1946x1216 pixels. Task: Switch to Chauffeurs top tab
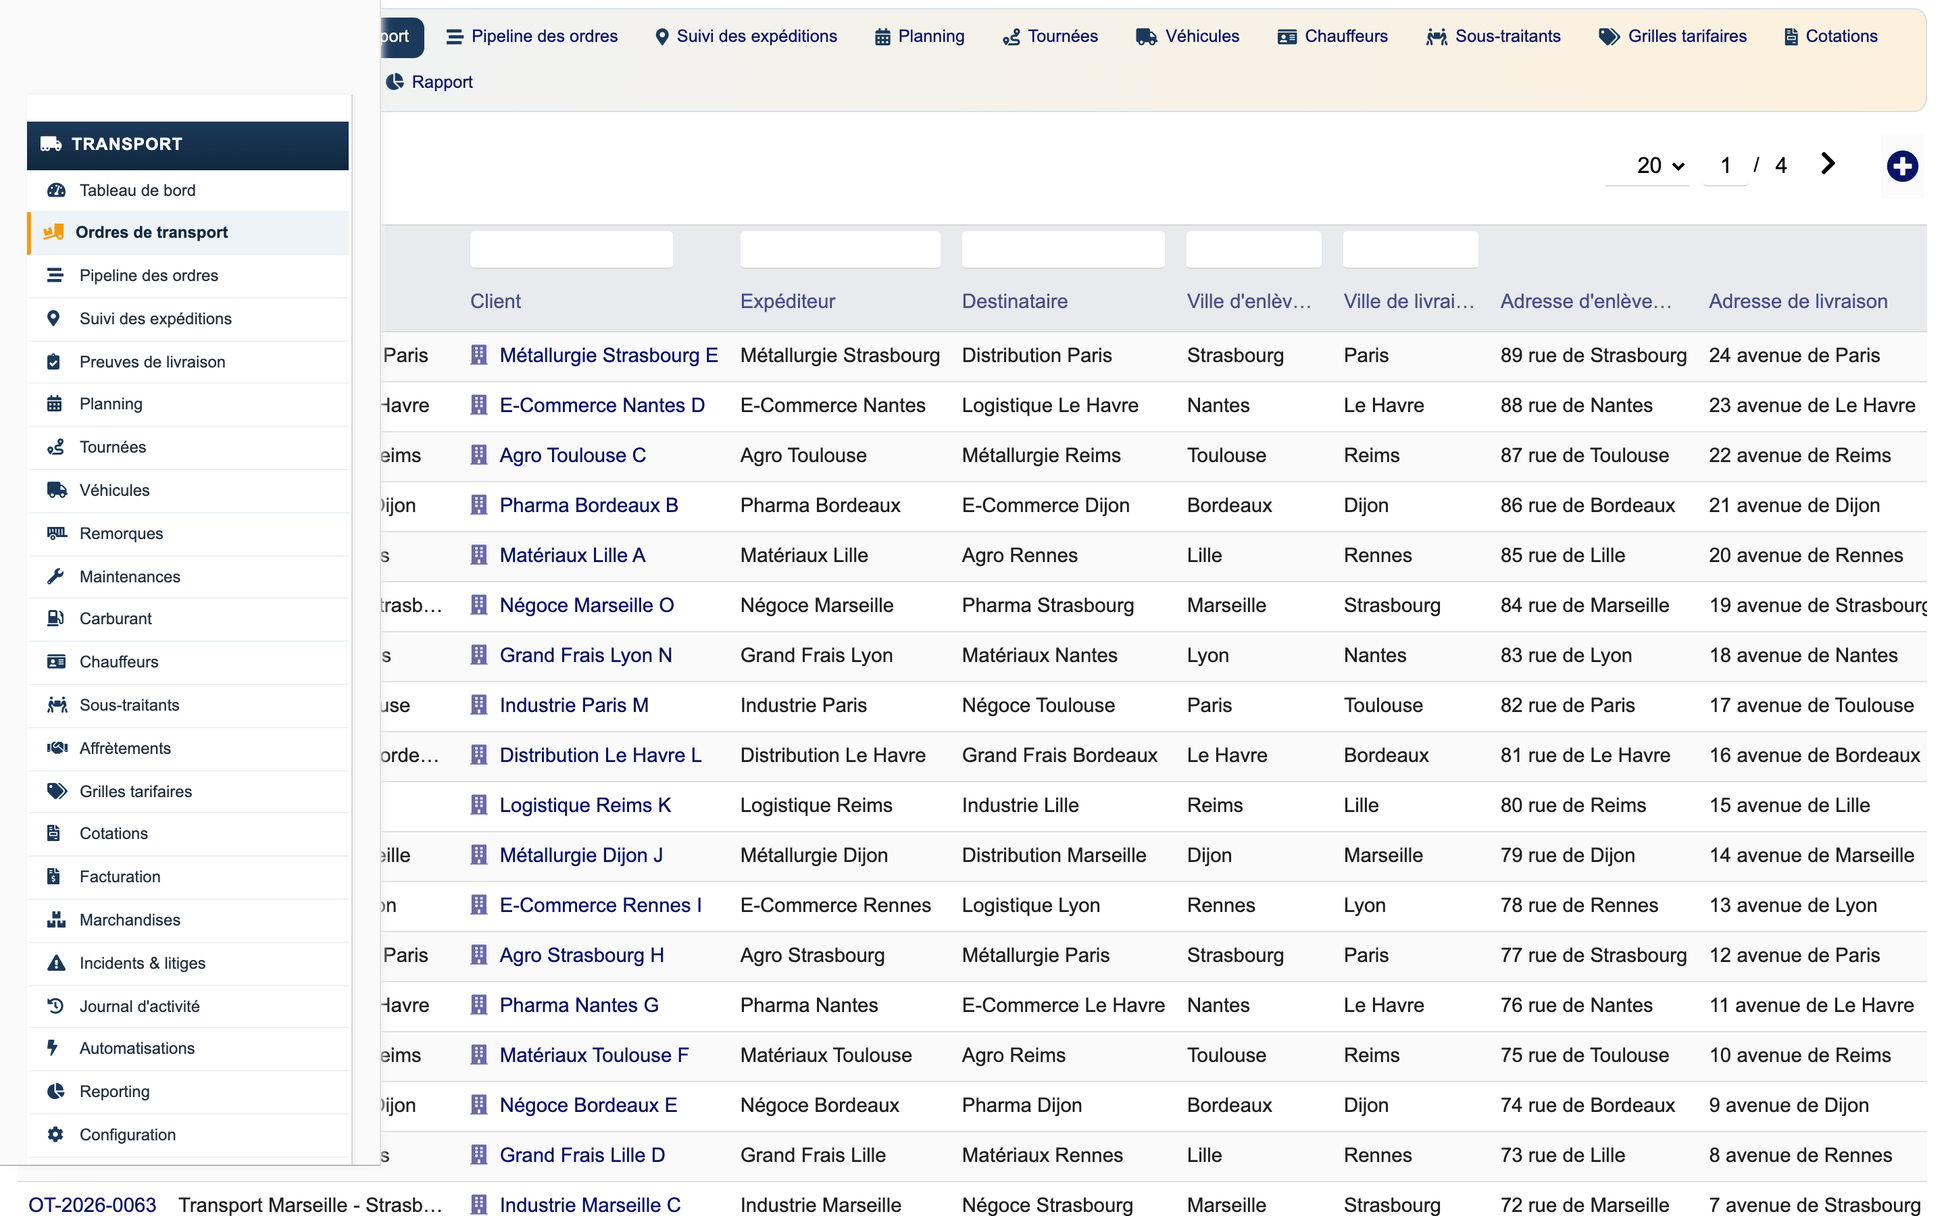1333,36
